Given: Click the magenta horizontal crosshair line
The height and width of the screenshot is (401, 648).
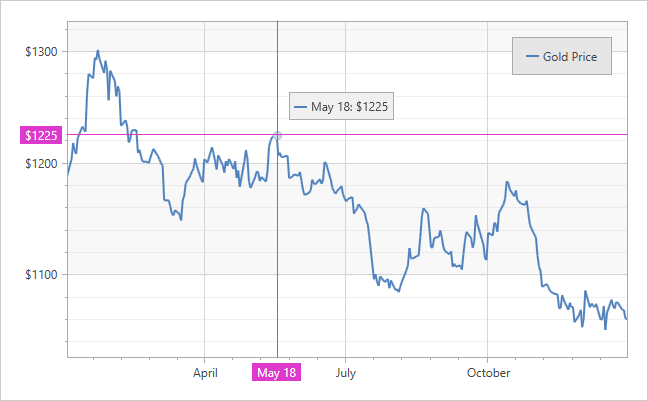Looking at the screenshot, I should [x=450, y=134].
